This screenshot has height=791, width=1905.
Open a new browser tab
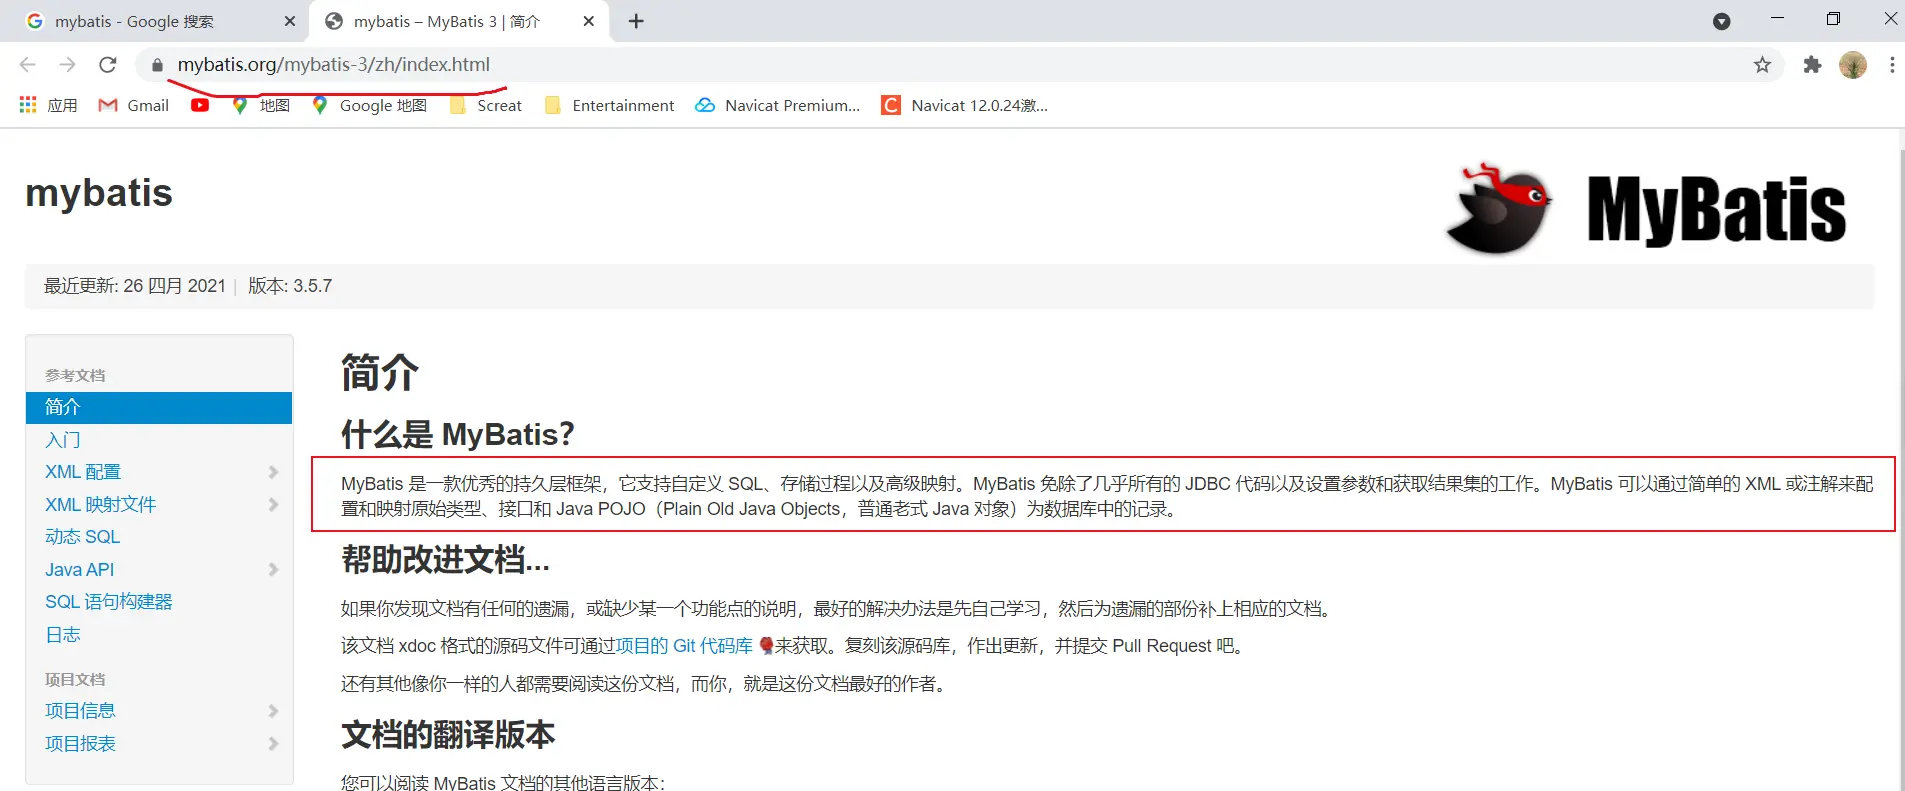coord(636,21)
